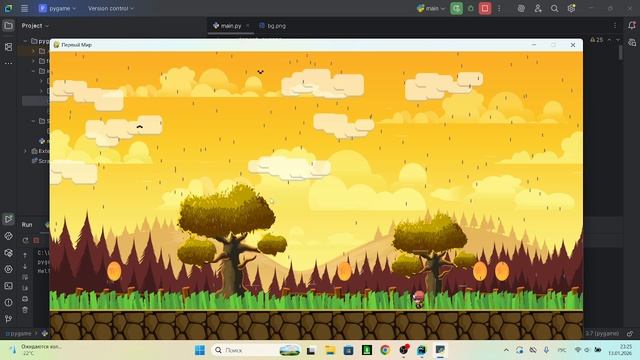Toggle the Project tool window folder icon
This screenshot has width=640, height=360.
[x=8, y=26]
